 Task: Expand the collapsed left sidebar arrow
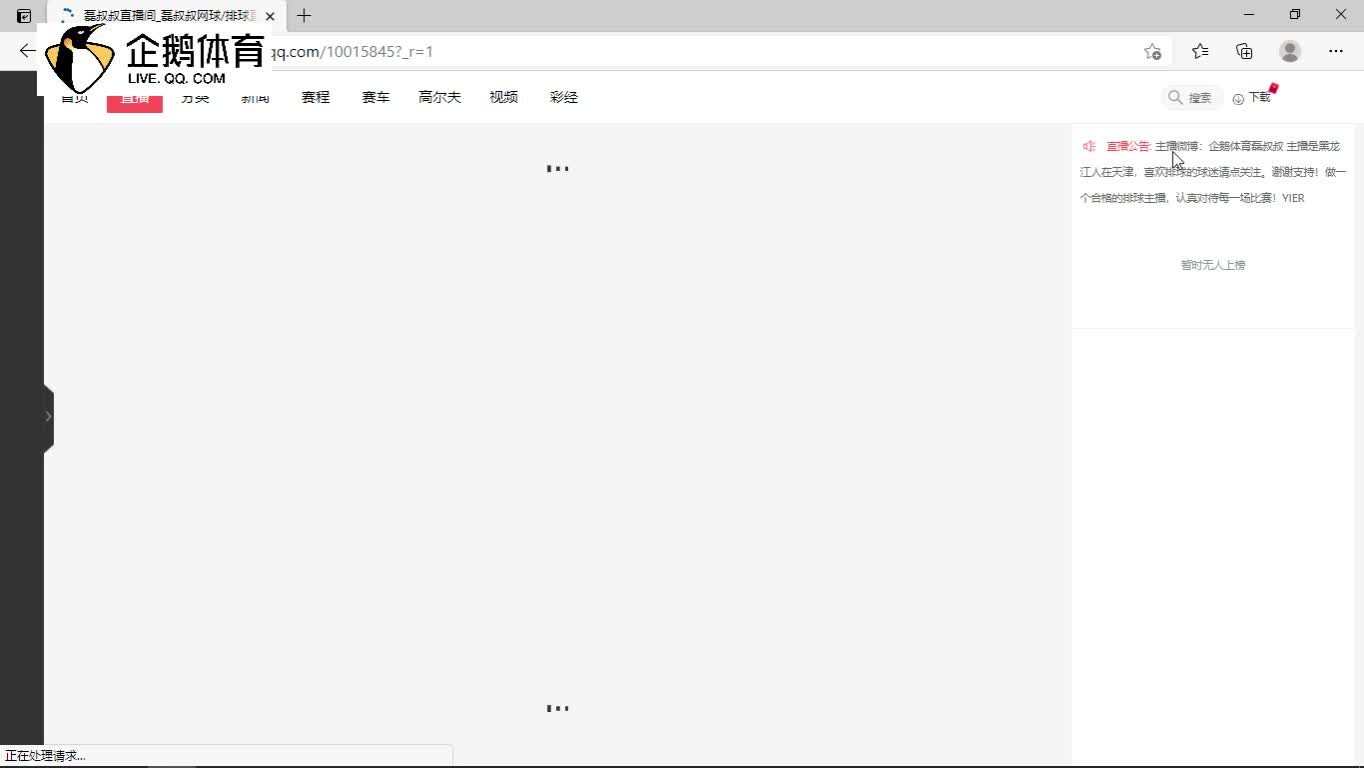(x=48, y=416)
